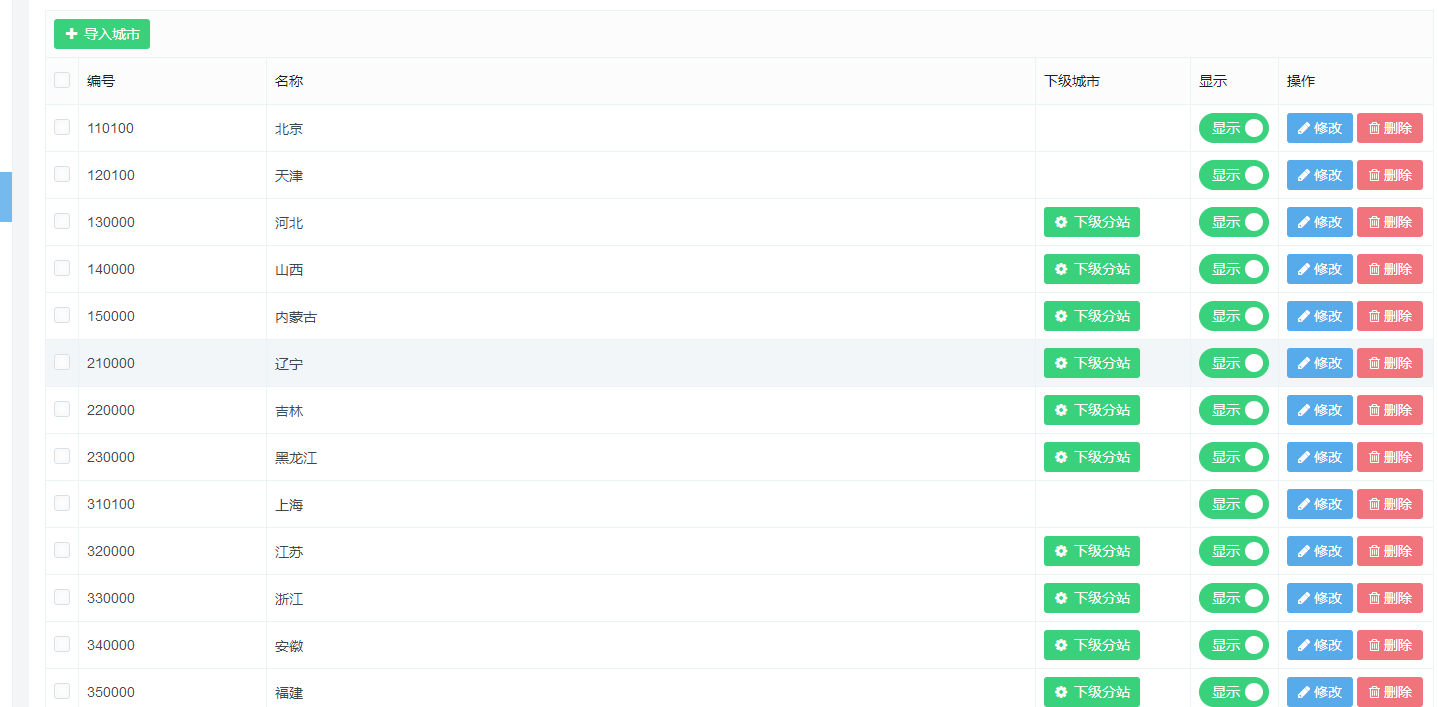Image resolution: width=1438 pixels, height=707 pixels.
Task: Open 下级分站 for 河北
Action: tap(1091, 222)
